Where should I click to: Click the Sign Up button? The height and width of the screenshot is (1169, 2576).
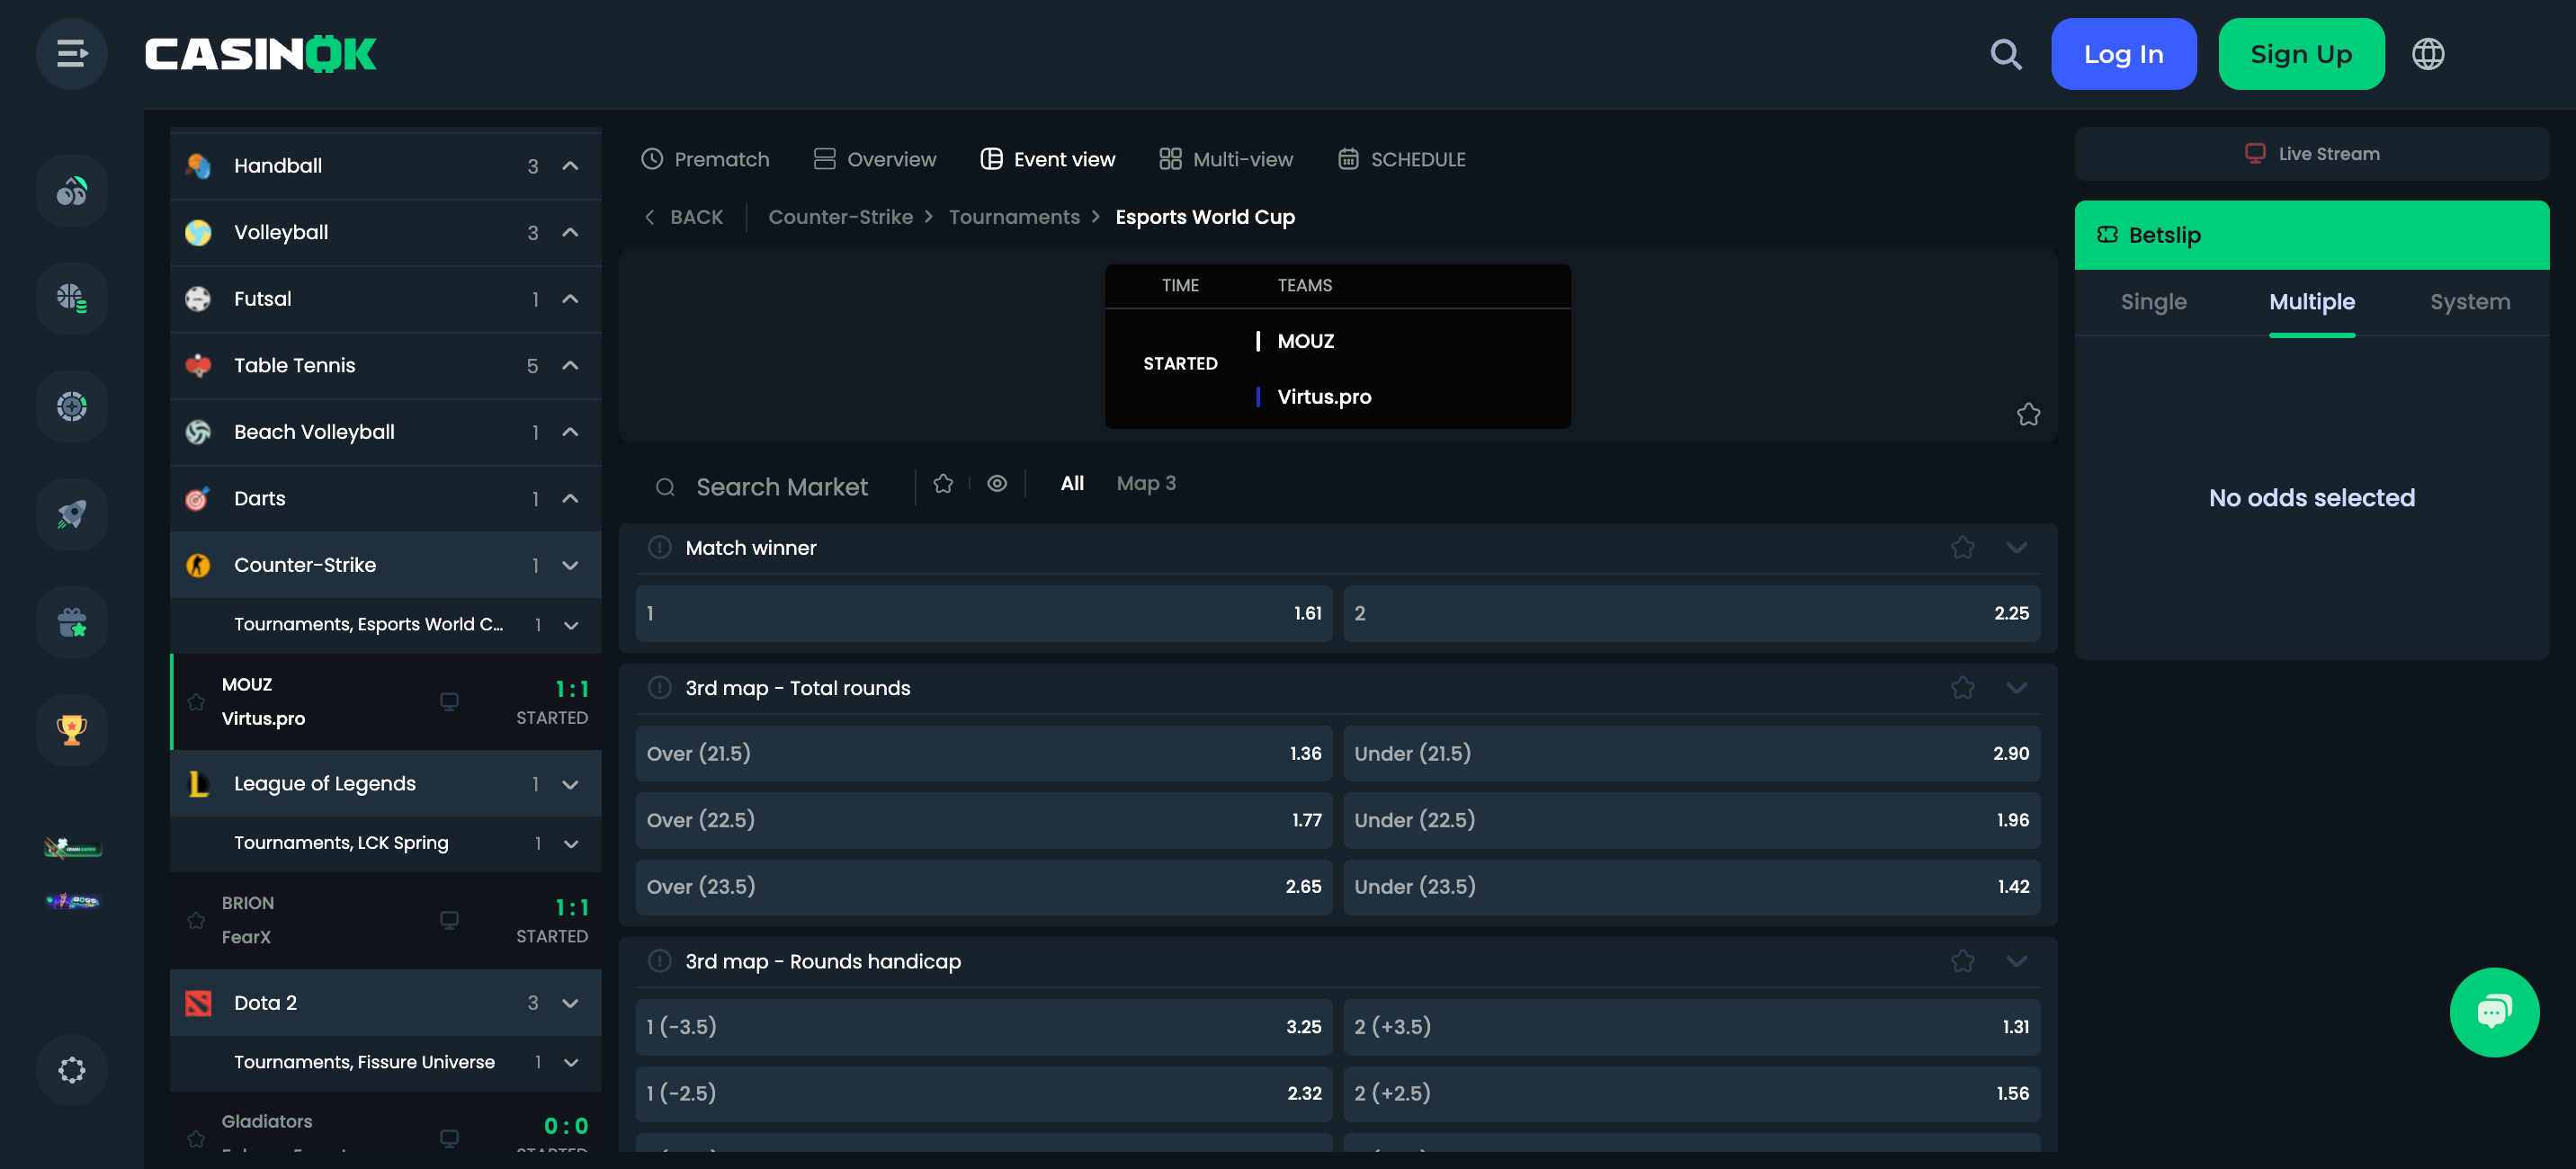click(2300, 54)
